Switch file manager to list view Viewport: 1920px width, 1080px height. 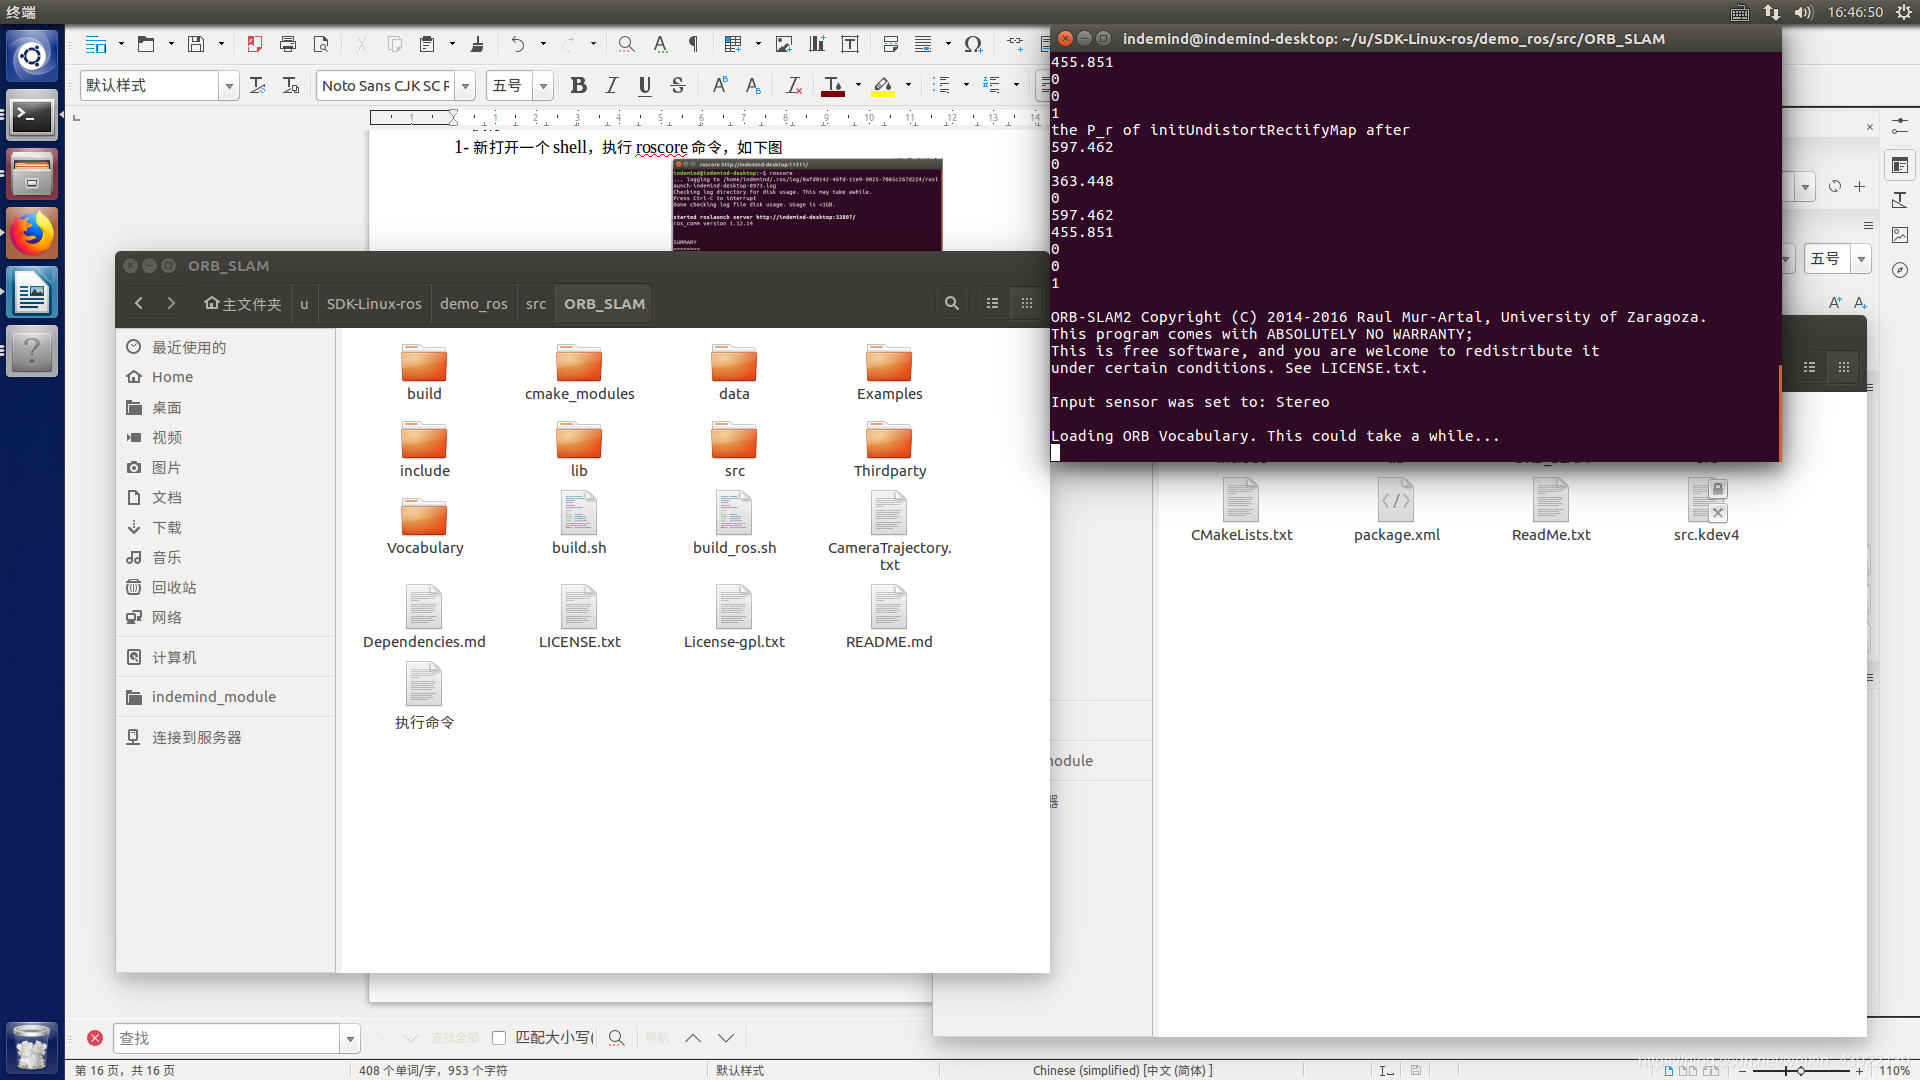[x=992, y=303]
